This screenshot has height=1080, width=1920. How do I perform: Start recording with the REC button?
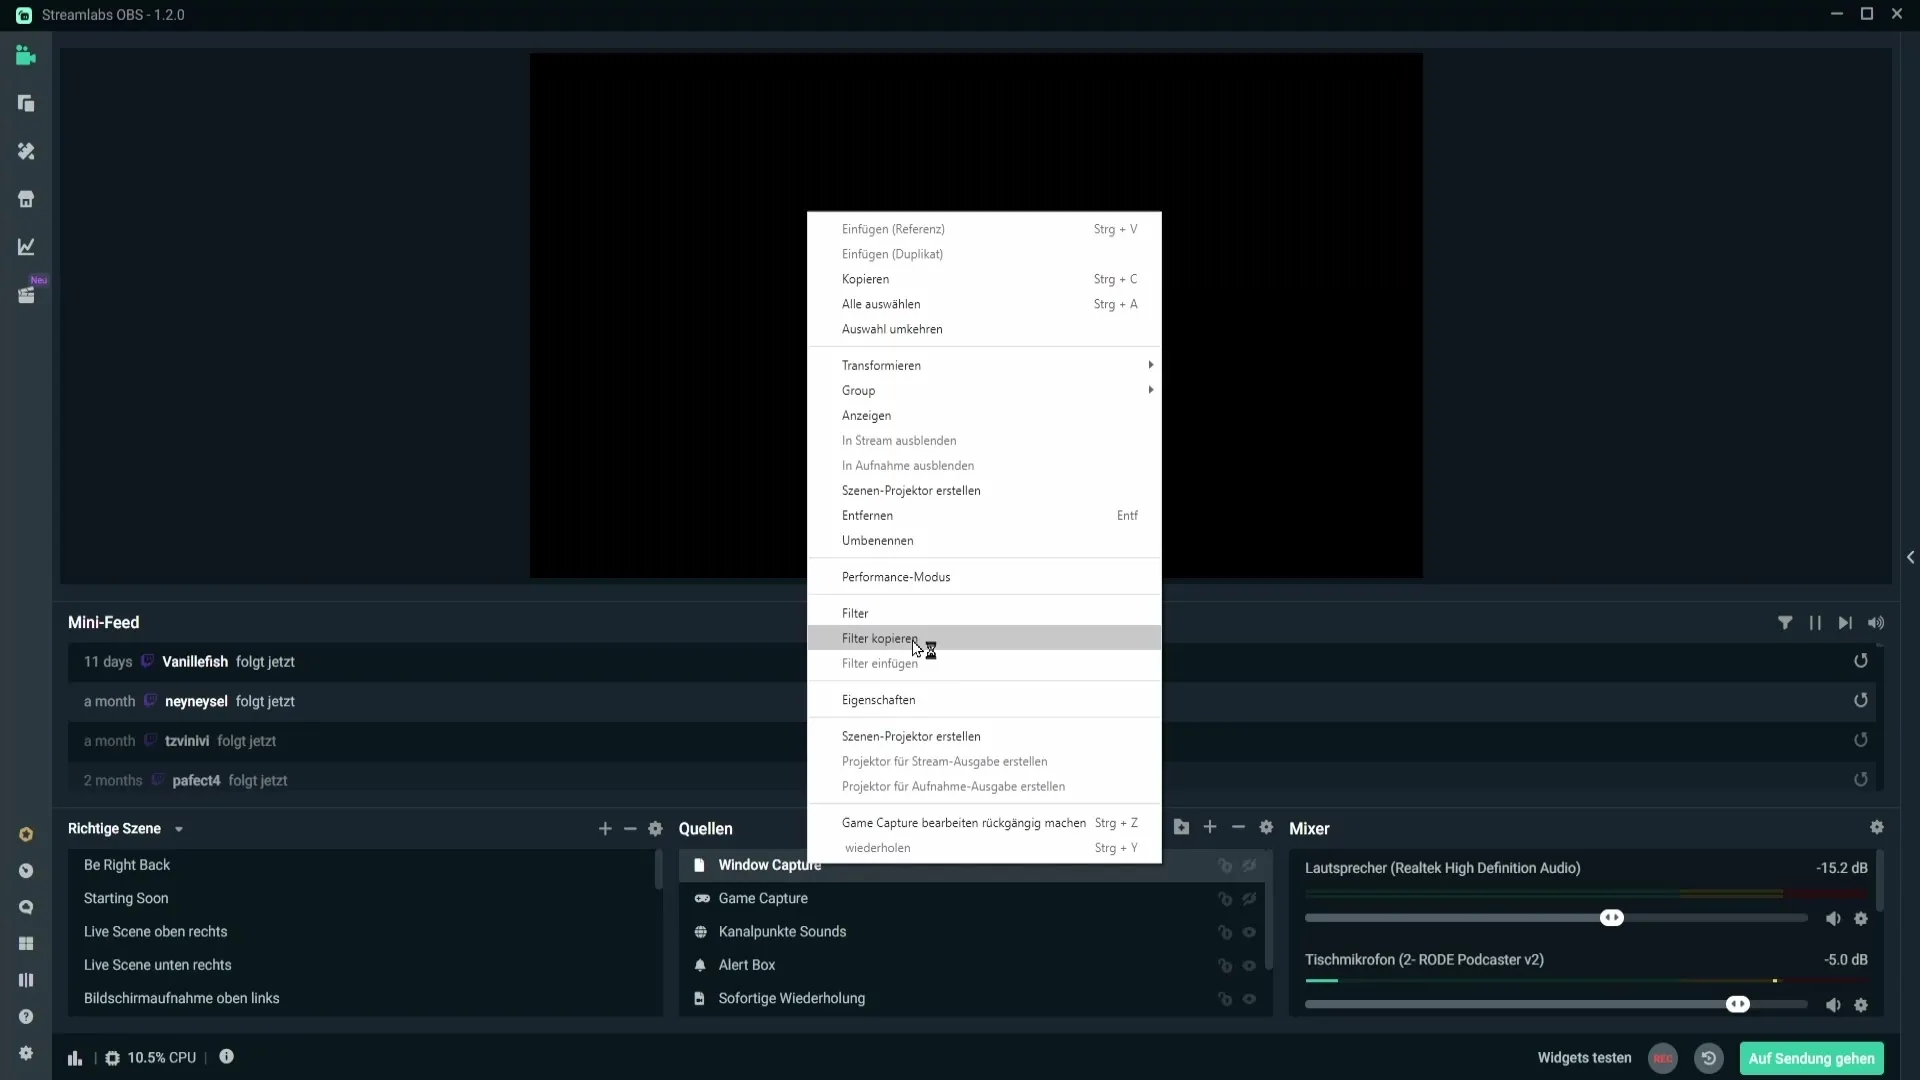(x=1663, y=1058)
